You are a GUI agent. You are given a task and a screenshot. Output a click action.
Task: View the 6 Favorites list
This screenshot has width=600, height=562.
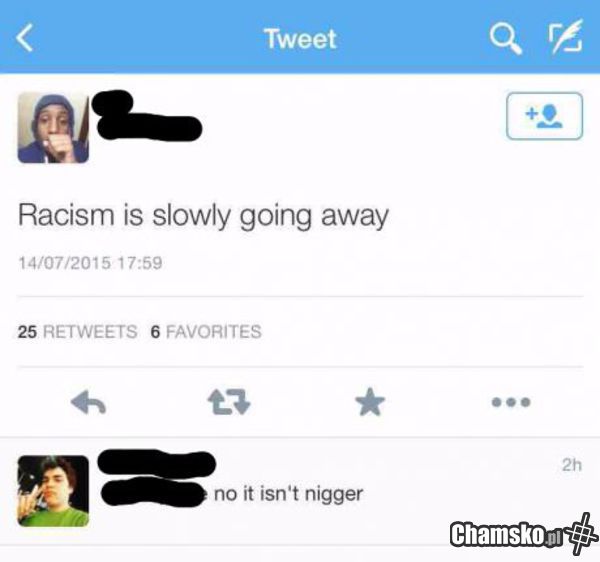pos(206,331)
